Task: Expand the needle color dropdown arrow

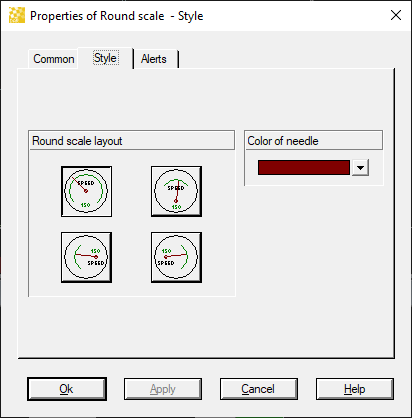Action: coord(360,167)
